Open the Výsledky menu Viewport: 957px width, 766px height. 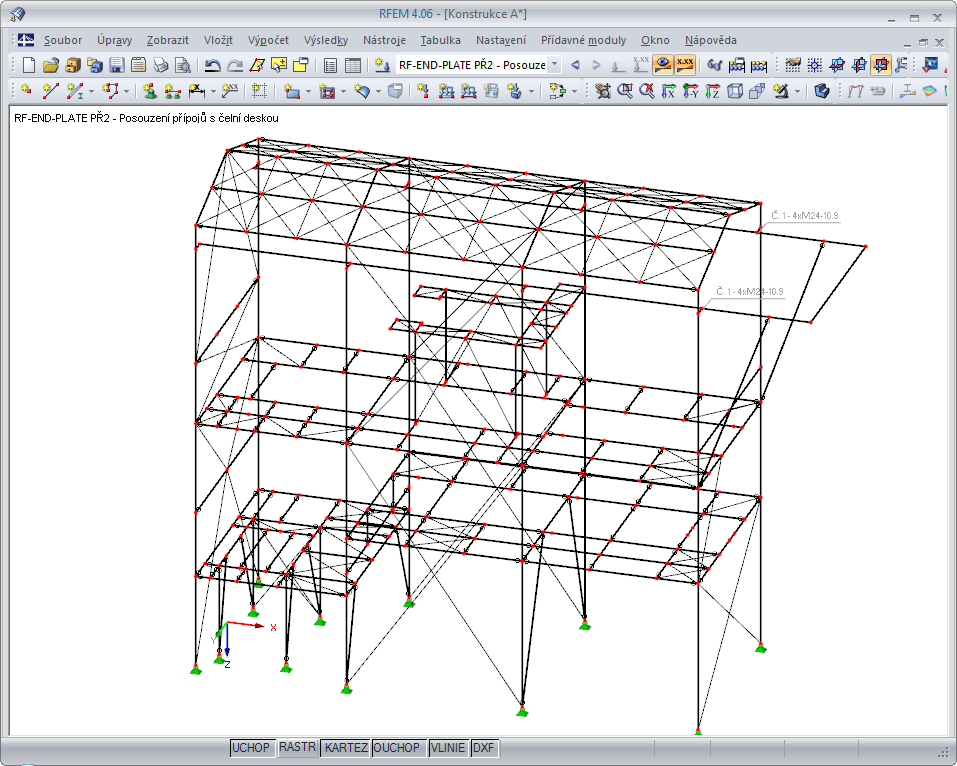[x=326, y=40]
